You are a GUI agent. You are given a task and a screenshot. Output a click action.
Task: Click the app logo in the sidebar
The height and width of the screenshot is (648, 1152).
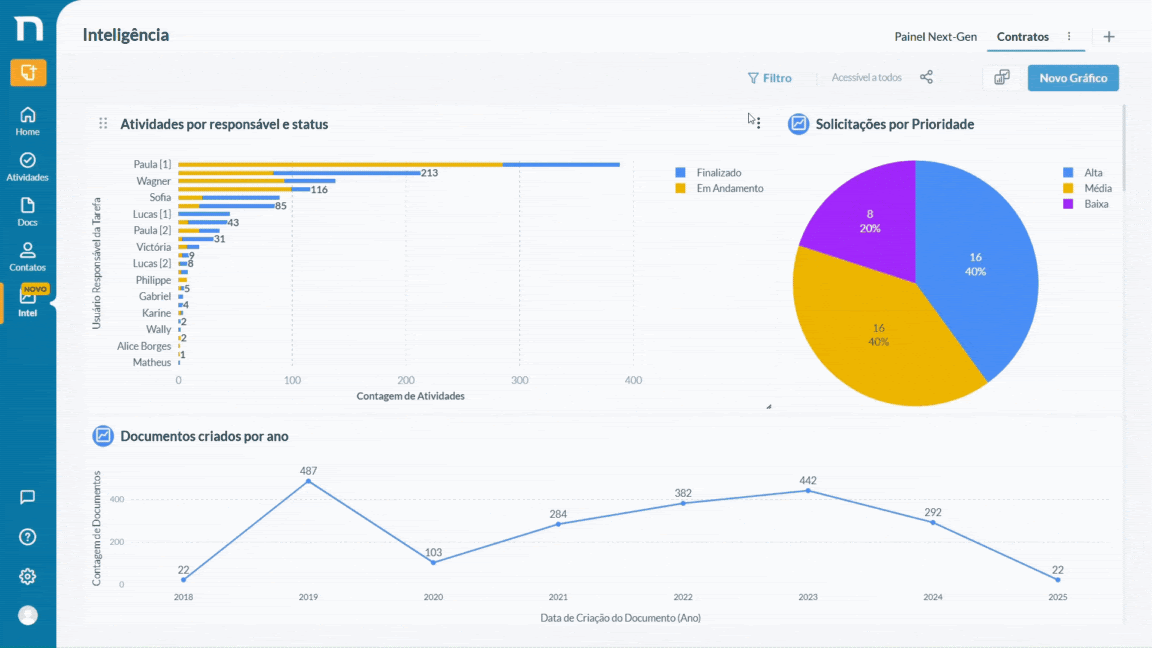pyautogui.click(x=28, y=29)
